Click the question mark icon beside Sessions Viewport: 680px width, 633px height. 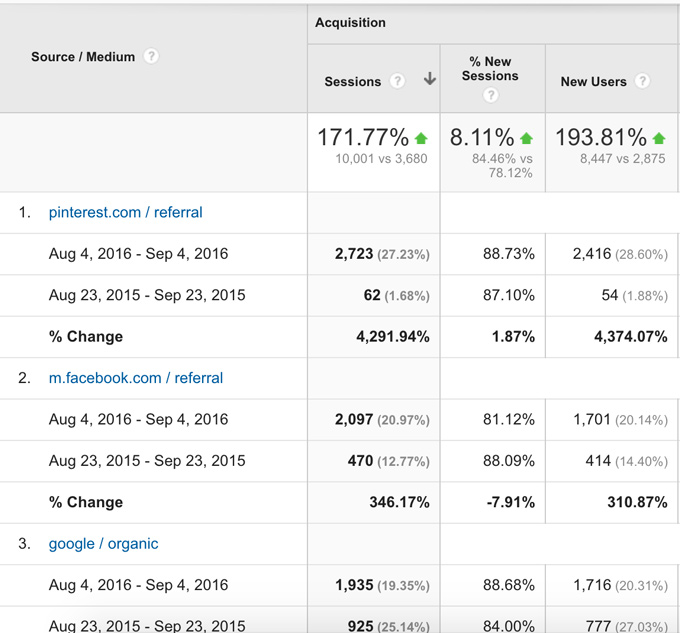(x=397, y=81)
